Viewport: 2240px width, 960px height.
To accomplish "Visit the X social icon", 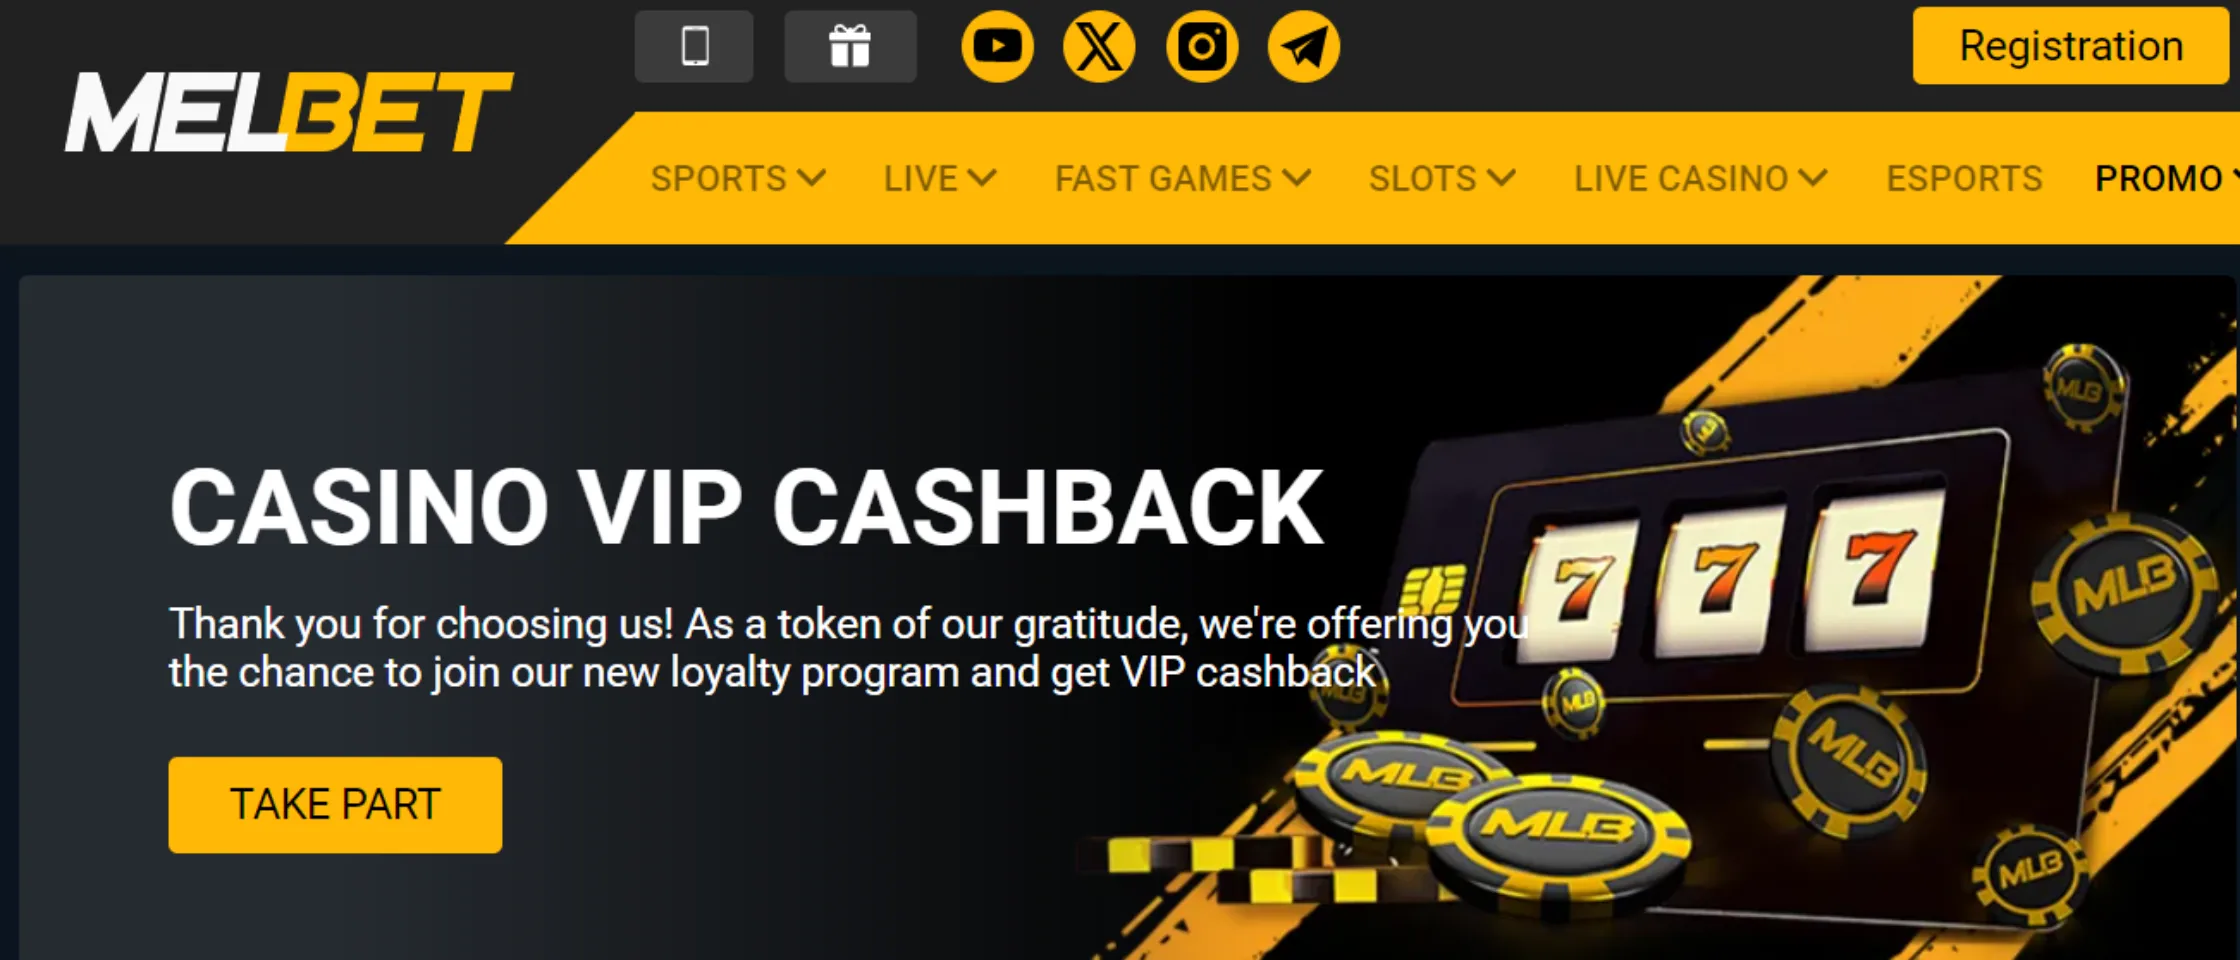I will [x=1099, y=46].
